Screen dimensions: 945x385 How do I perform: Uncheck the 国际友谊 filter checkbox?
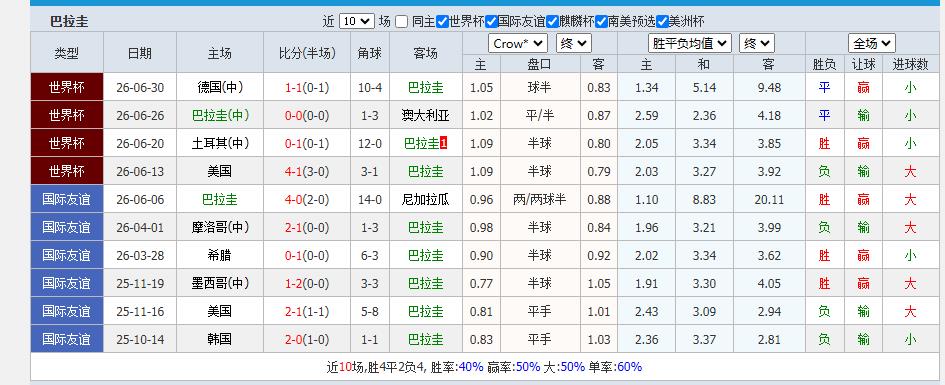click(491, 22)
